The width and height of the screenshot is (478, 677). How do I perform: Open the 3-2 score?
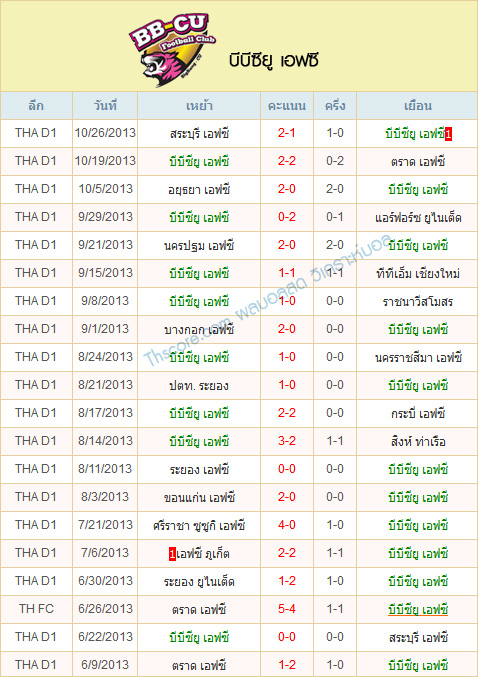coord(287,441)
